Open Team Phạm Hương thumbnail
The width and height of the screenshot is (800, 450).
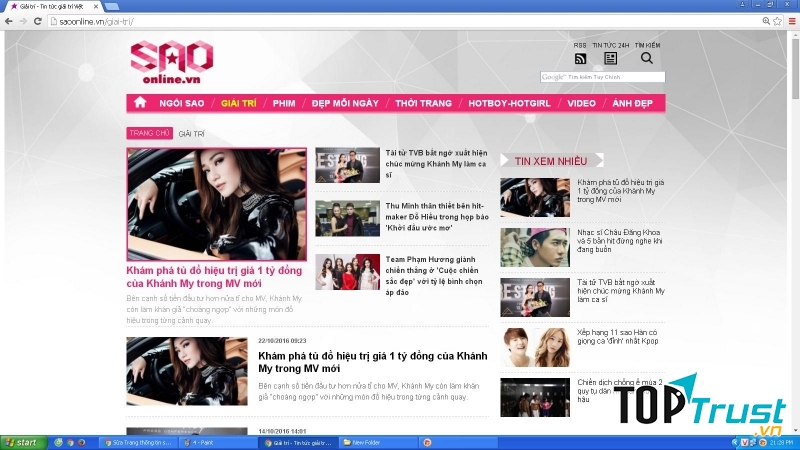click(x=347, y=272)
